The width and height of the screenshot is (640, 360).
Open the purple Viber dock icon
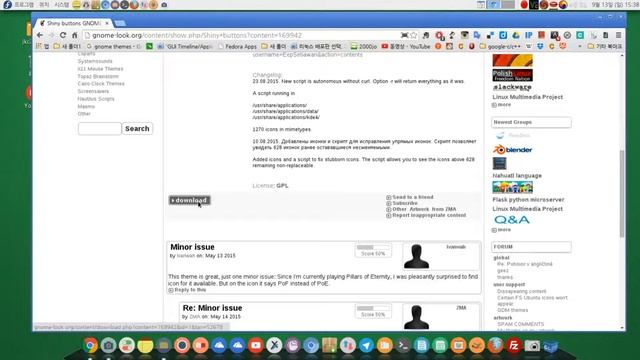293,346
